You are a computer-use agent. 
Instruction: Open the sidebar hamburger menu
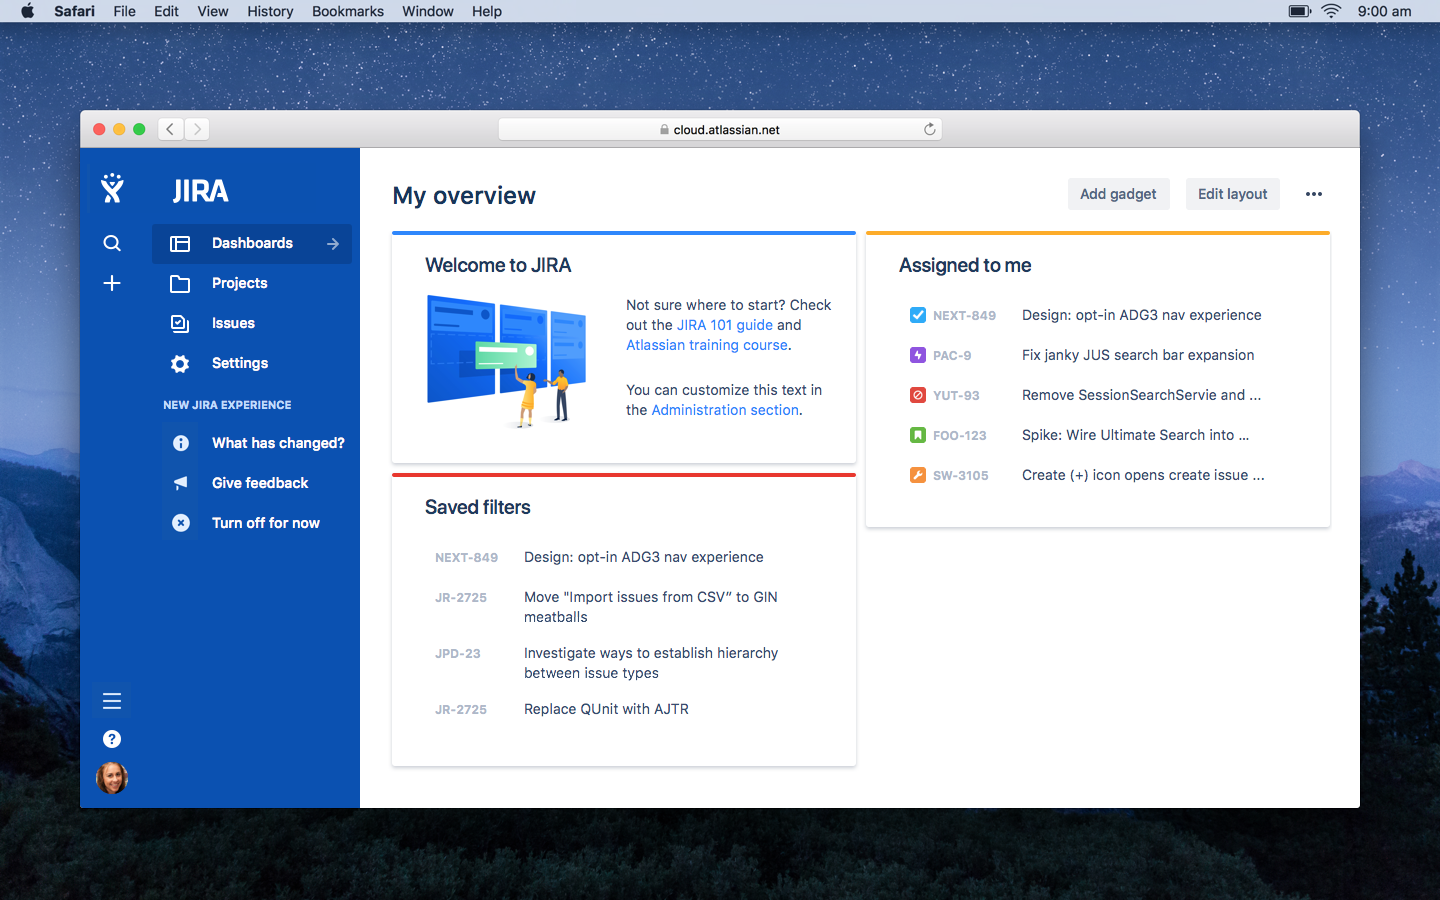point(112,700)
